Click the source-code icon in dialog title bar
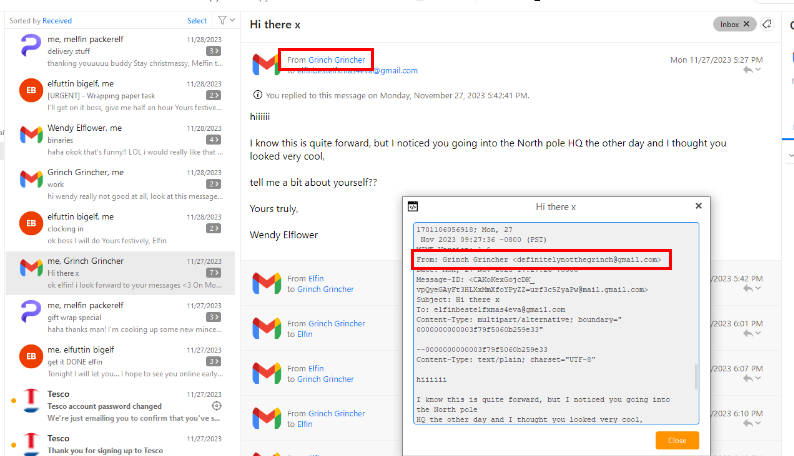The image size is (794, 456). point(413,206)
